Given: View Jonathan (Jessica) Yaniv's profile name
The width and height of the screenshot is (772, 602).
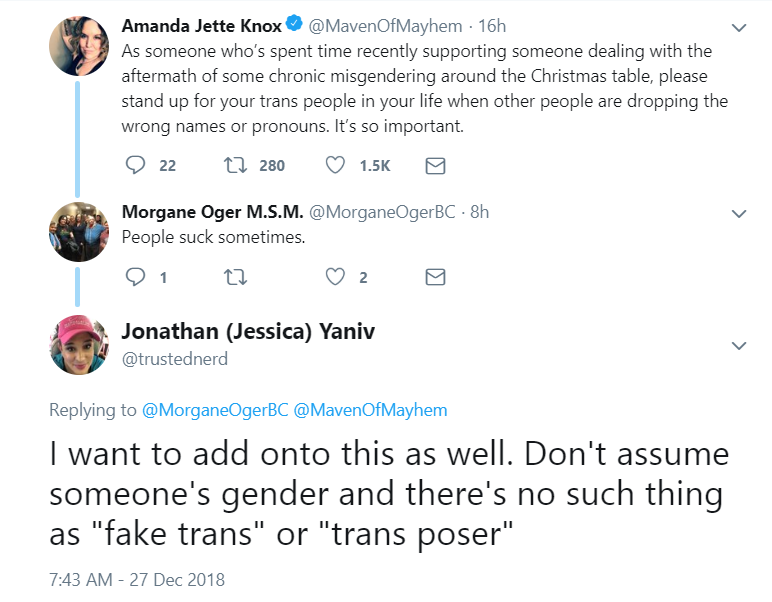Looking at the screenshot, I should (248, 331).
